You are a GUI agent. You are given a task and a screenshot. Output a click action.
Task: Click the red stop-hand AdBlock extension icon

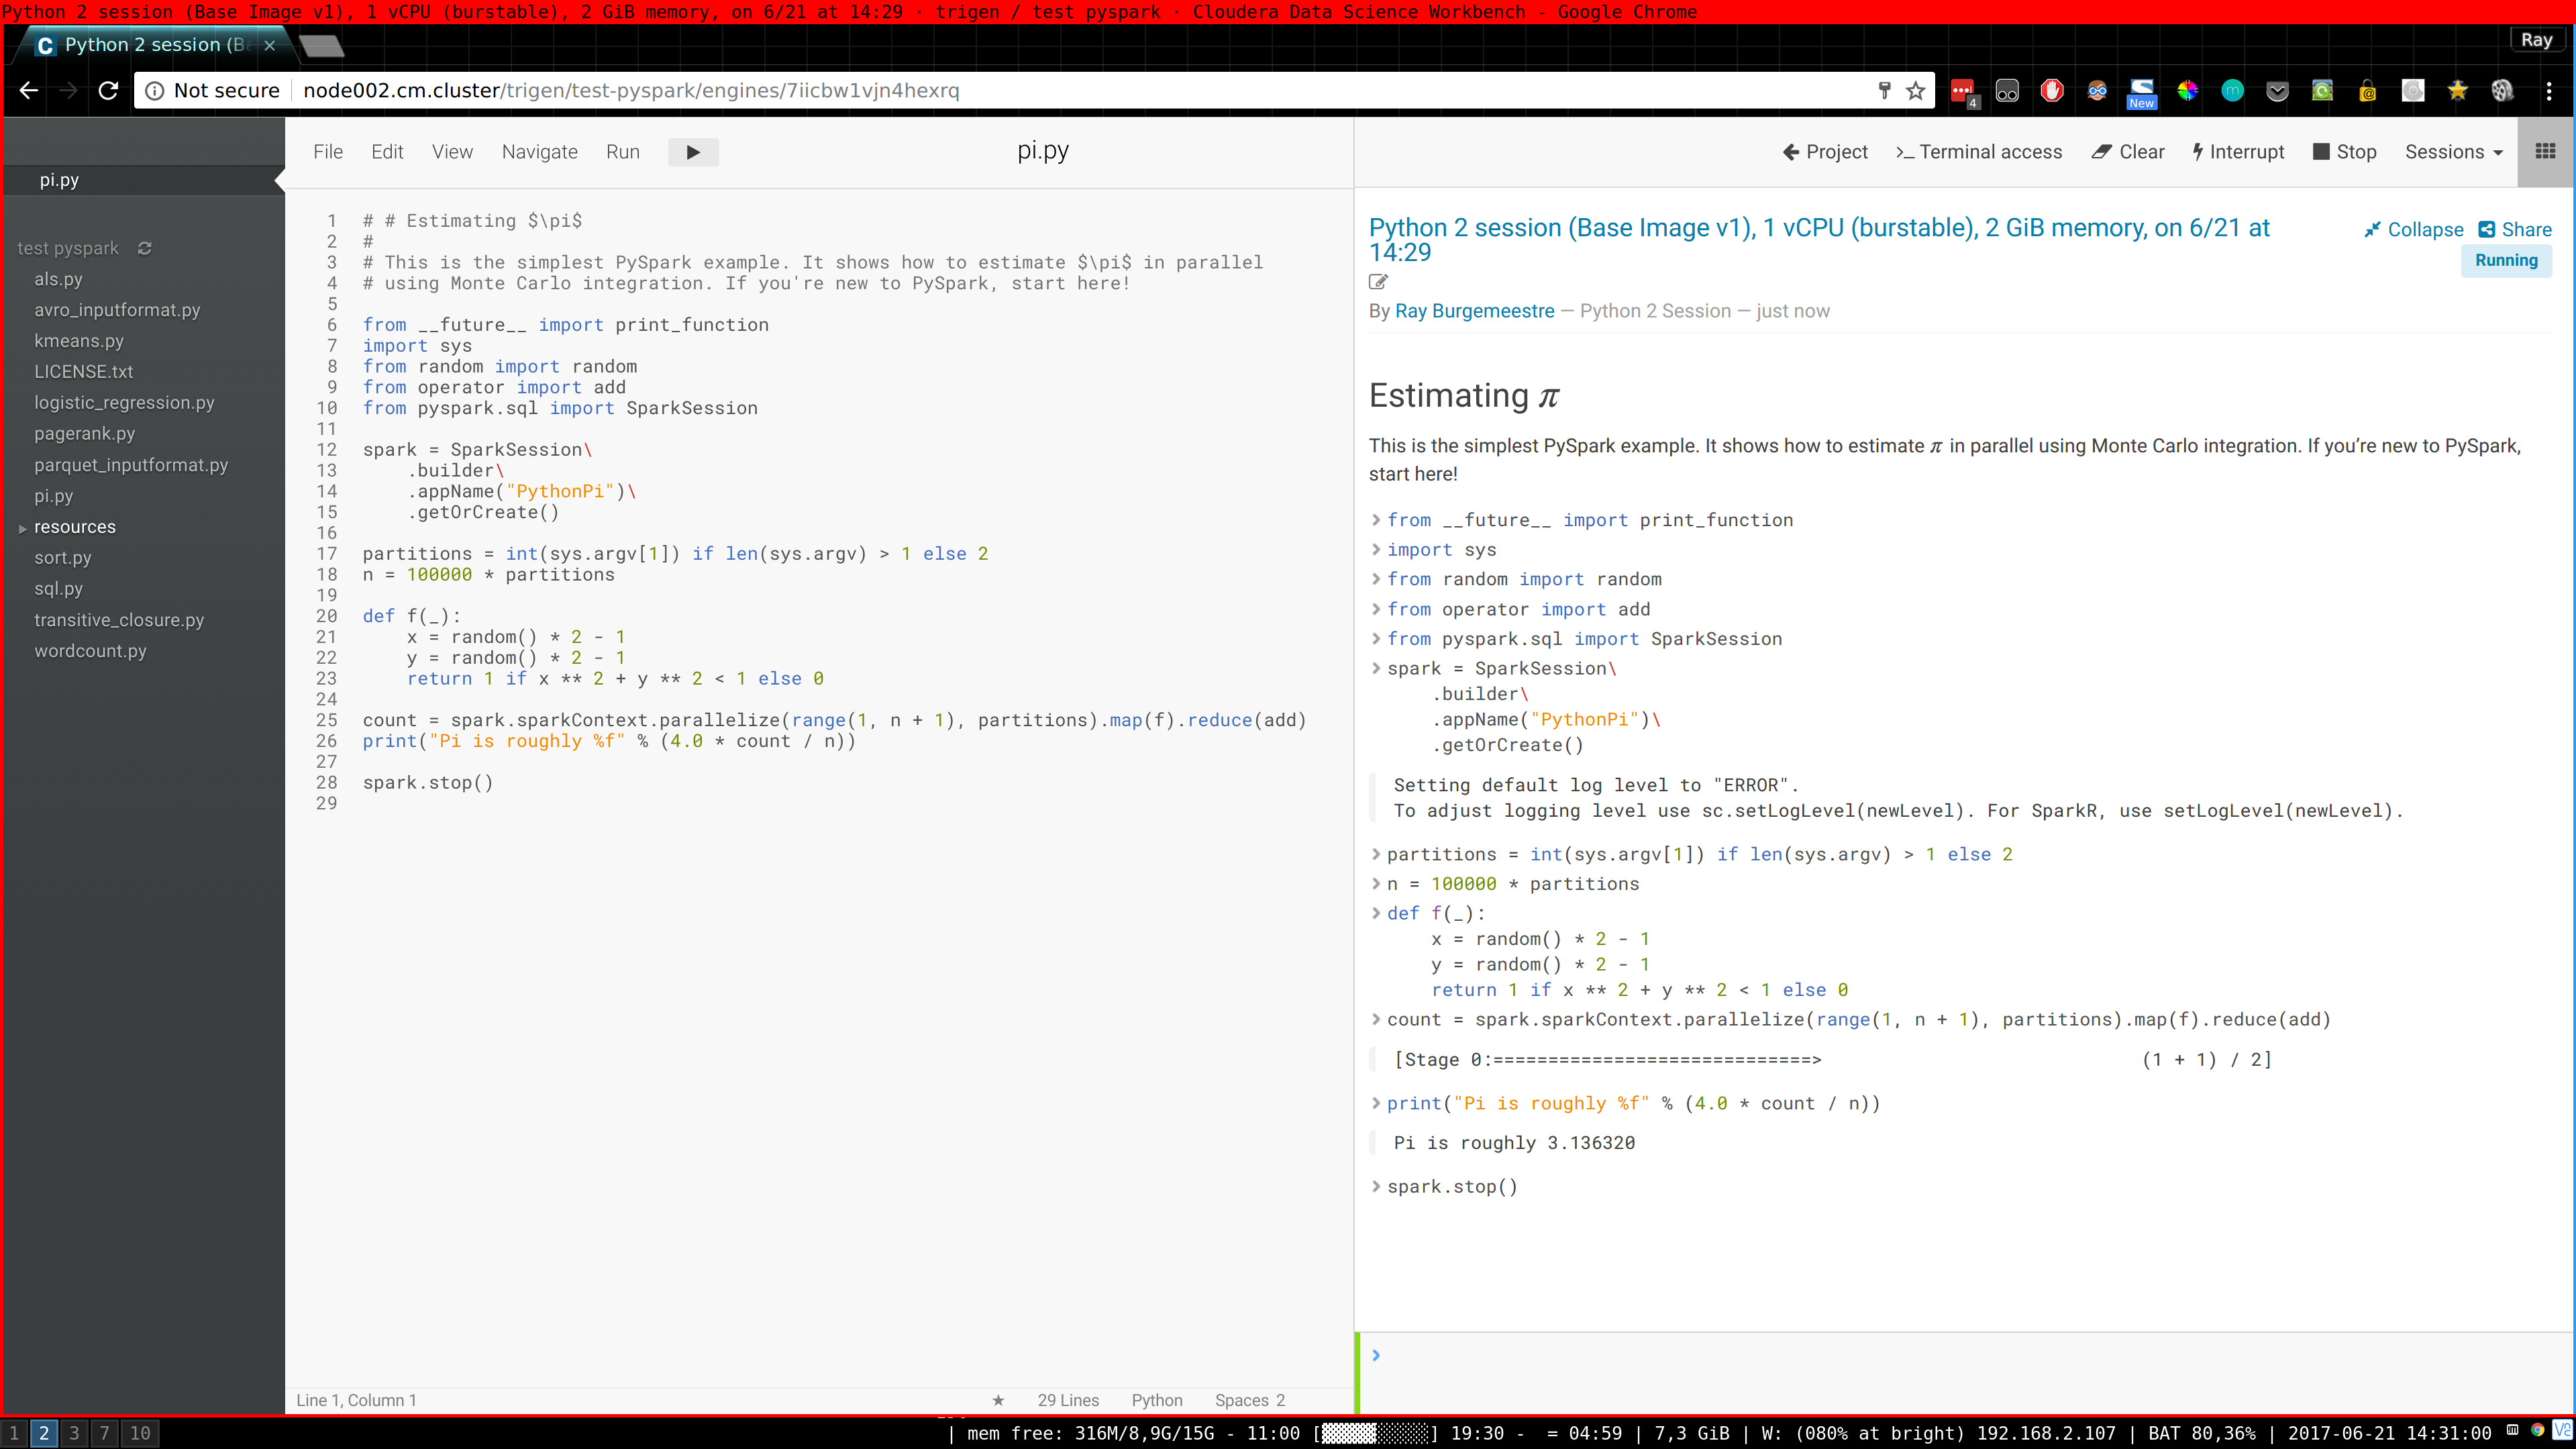[2052, 91]
